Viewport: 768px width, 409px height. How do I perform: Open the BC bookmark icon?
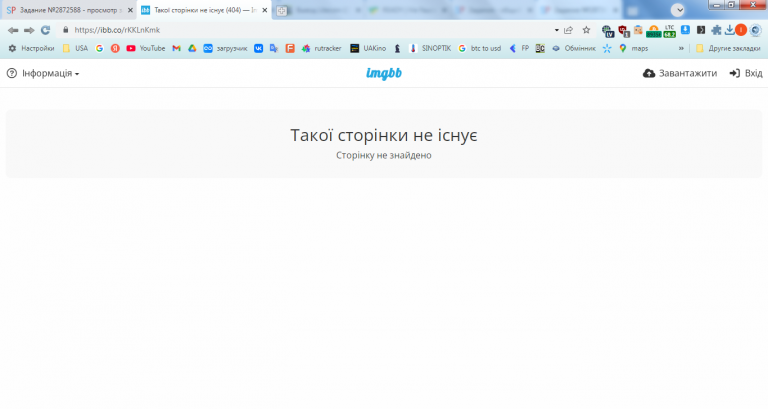pos(540,48)
